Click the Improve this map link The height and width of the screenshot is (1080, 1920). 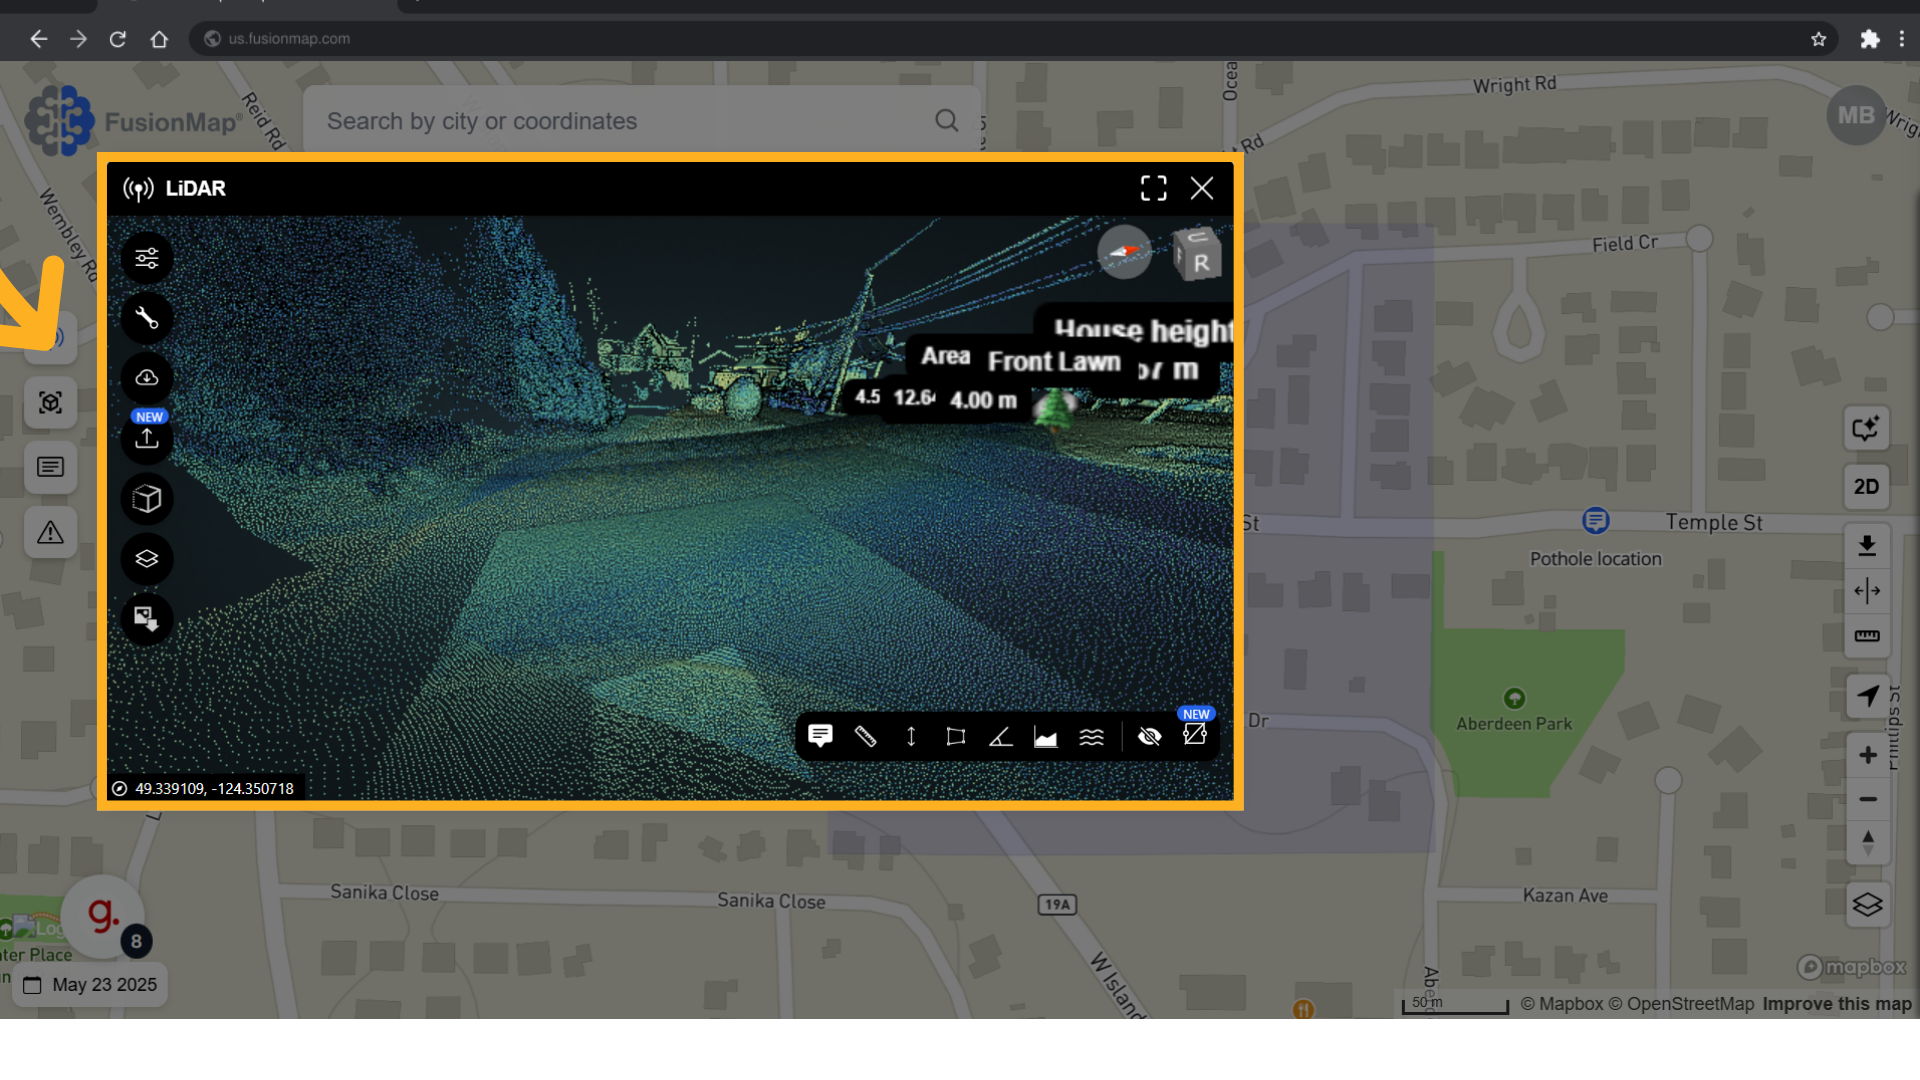pyautogui.click(x=1837, y=1004)
